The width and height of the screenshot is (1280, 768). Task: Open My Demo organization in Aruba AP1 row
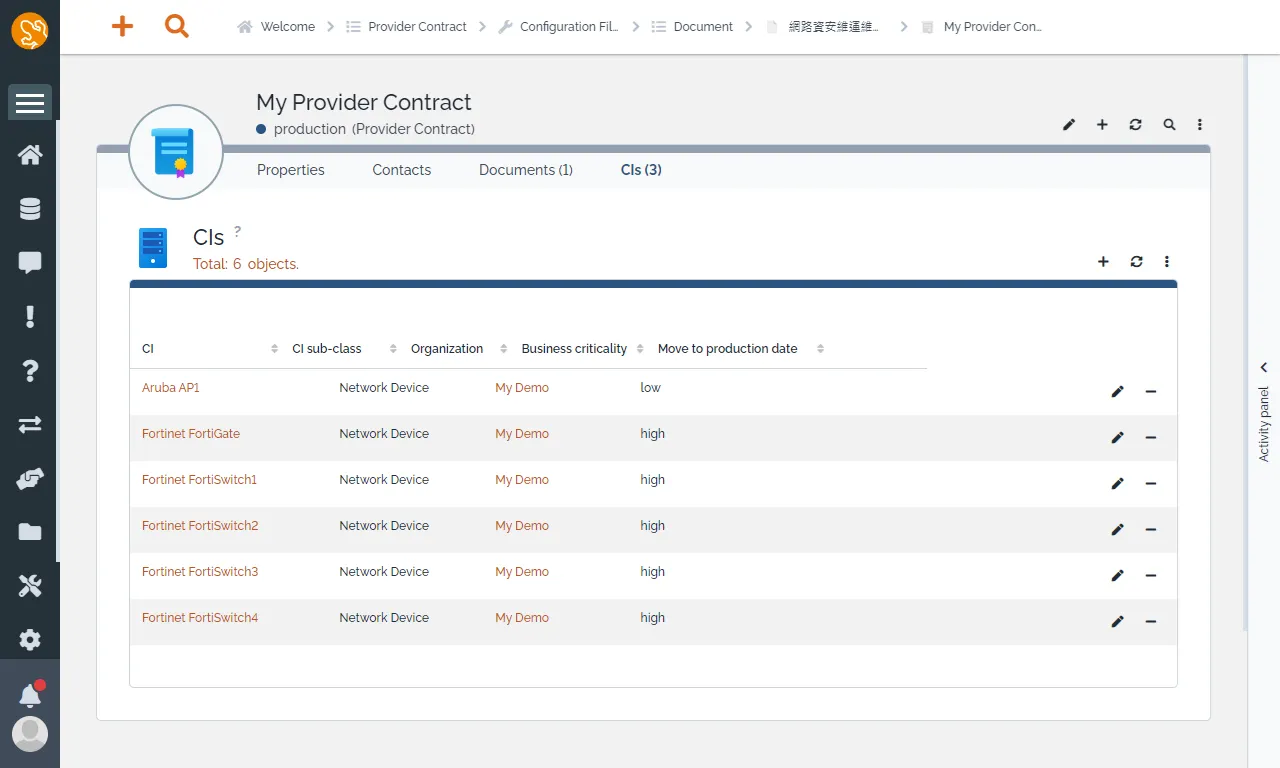[522, 388]
